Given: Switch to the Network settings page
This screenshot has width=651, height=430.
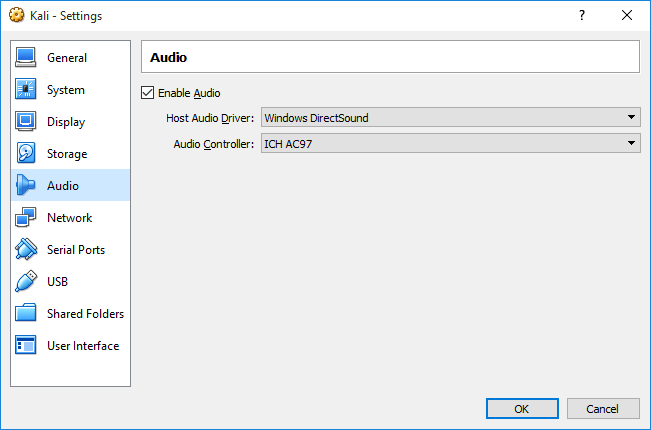Looking at the screenshot, I should pyautogui.click(x=71, y=217).
